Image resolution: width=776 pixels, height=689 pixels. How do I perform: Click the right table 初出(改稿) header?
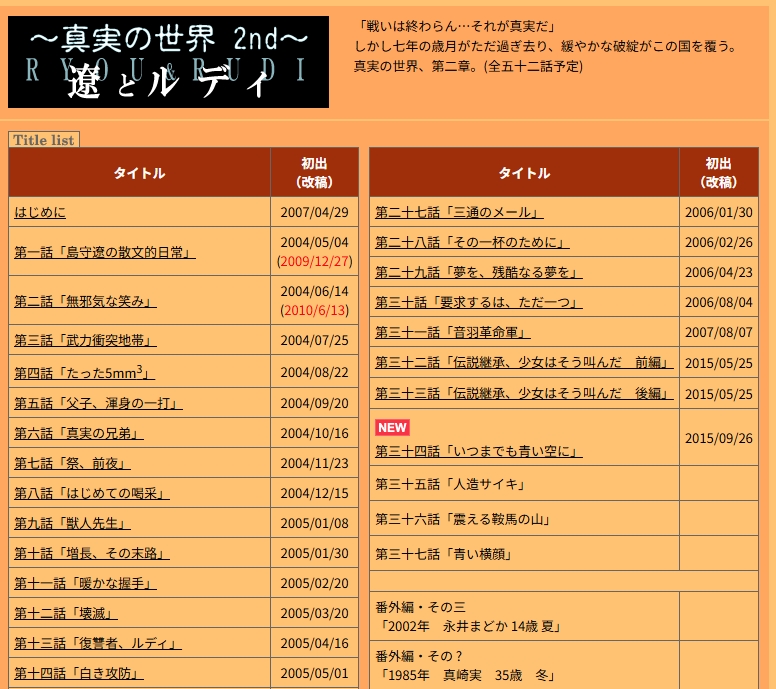719,173
